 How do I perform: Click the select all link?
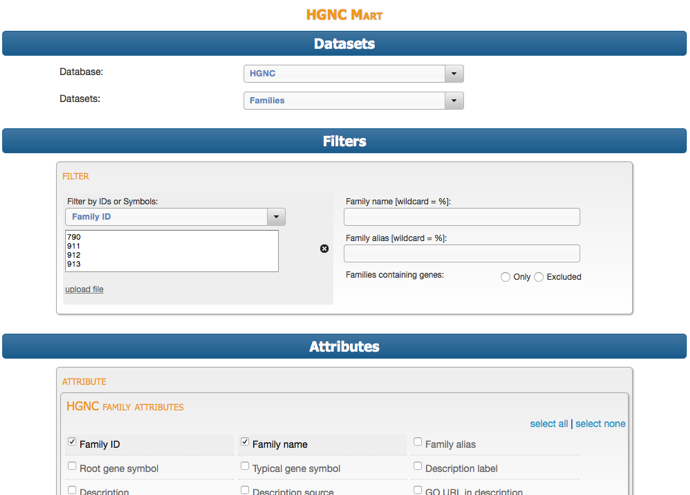548,424
